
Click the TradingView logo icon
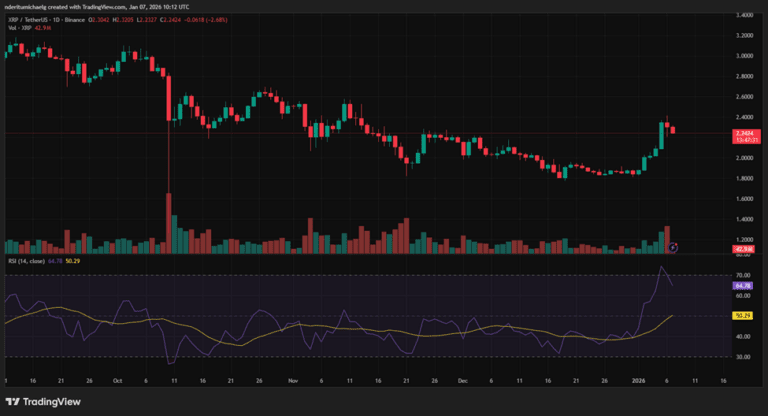pyautogui.click(x=14, y=402)
